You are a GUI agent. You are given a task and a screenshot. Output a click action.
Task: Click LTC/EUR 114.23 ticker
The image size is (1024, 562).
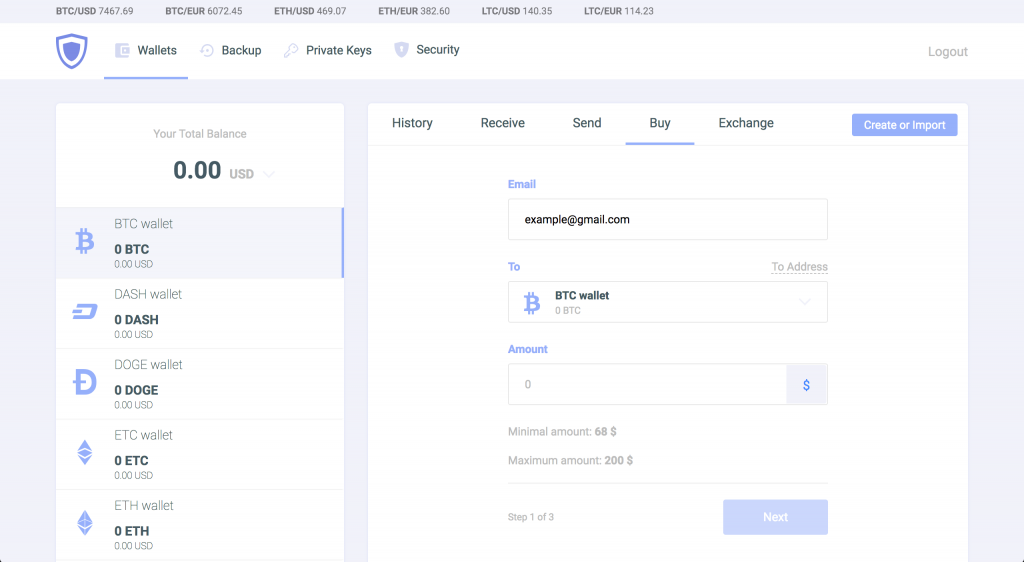click(x=619, y=11)
